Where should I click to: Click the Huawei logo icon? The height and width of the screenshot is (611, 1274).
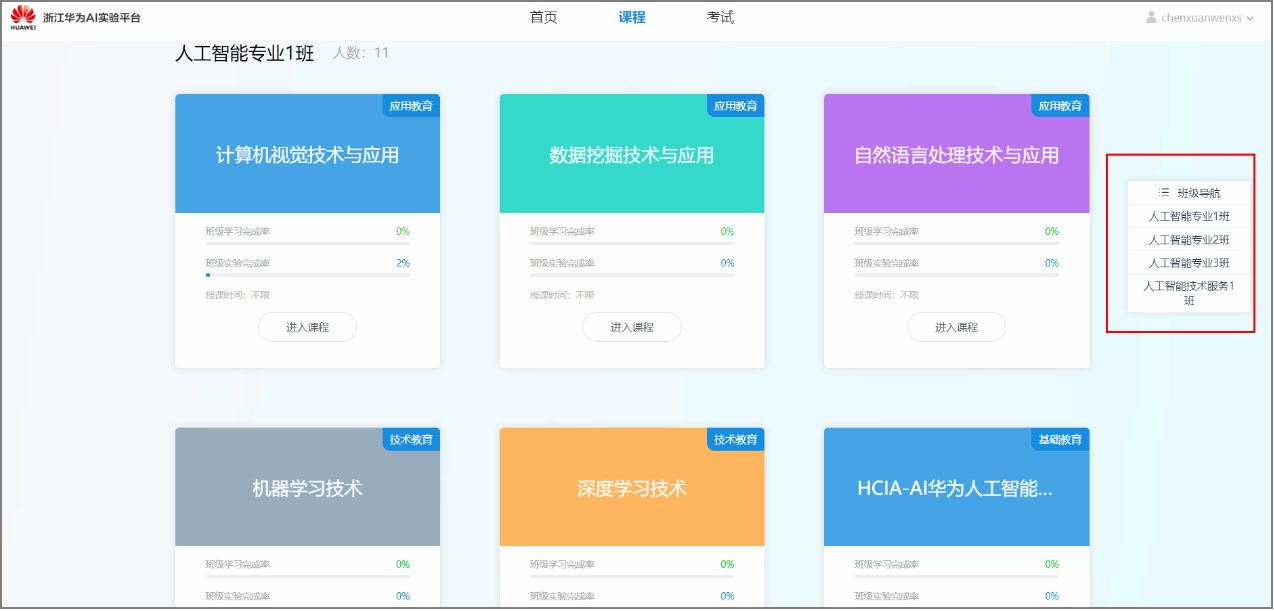[23, 17]
